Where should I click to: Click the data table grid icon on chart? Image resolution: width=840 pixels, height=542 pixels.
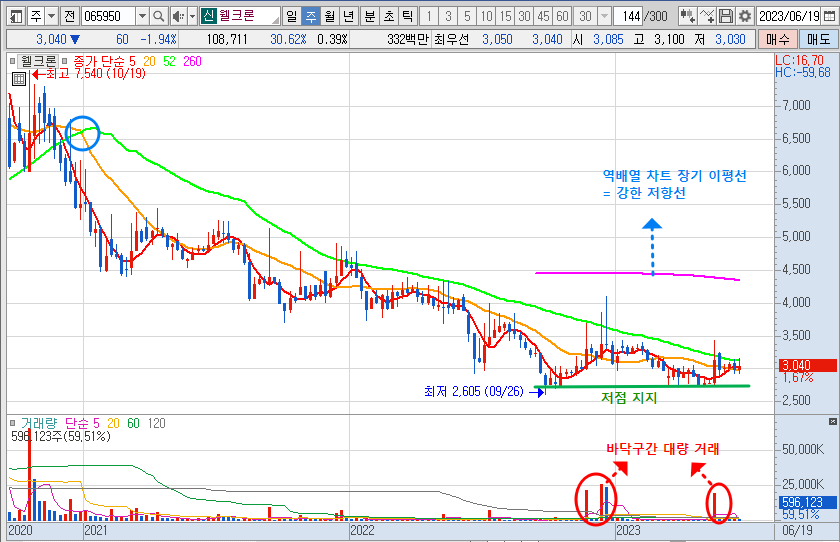point(19,79)
